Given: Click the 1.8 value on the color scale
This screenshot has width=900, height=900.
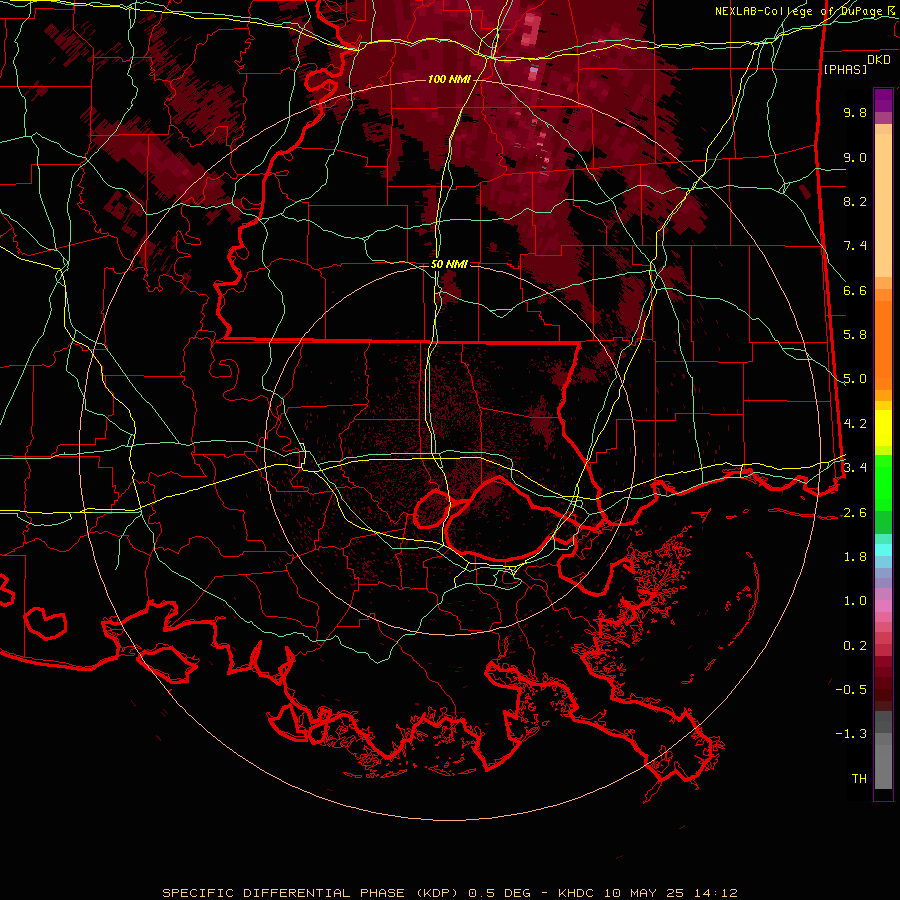Looking at the screenshot, I should click(x=855, y=557).
